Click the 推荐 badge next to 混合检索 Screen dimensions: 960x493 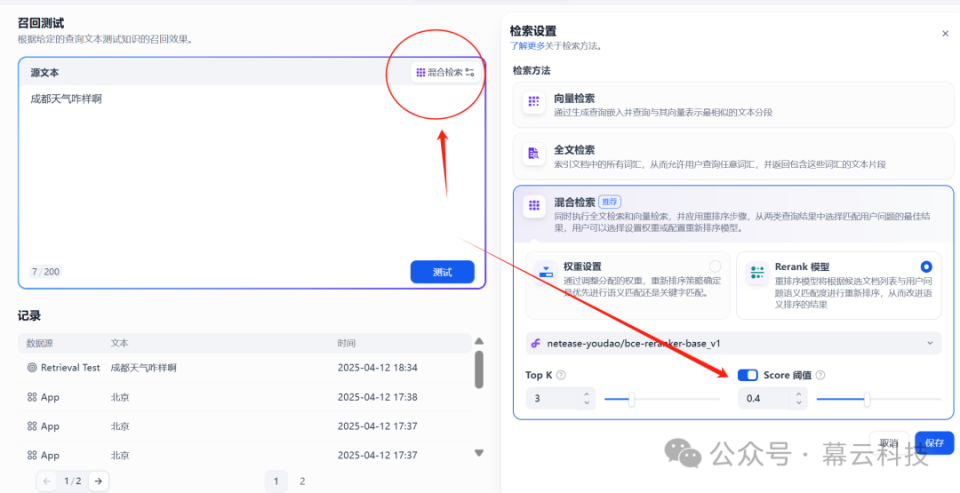coord(609,201)
